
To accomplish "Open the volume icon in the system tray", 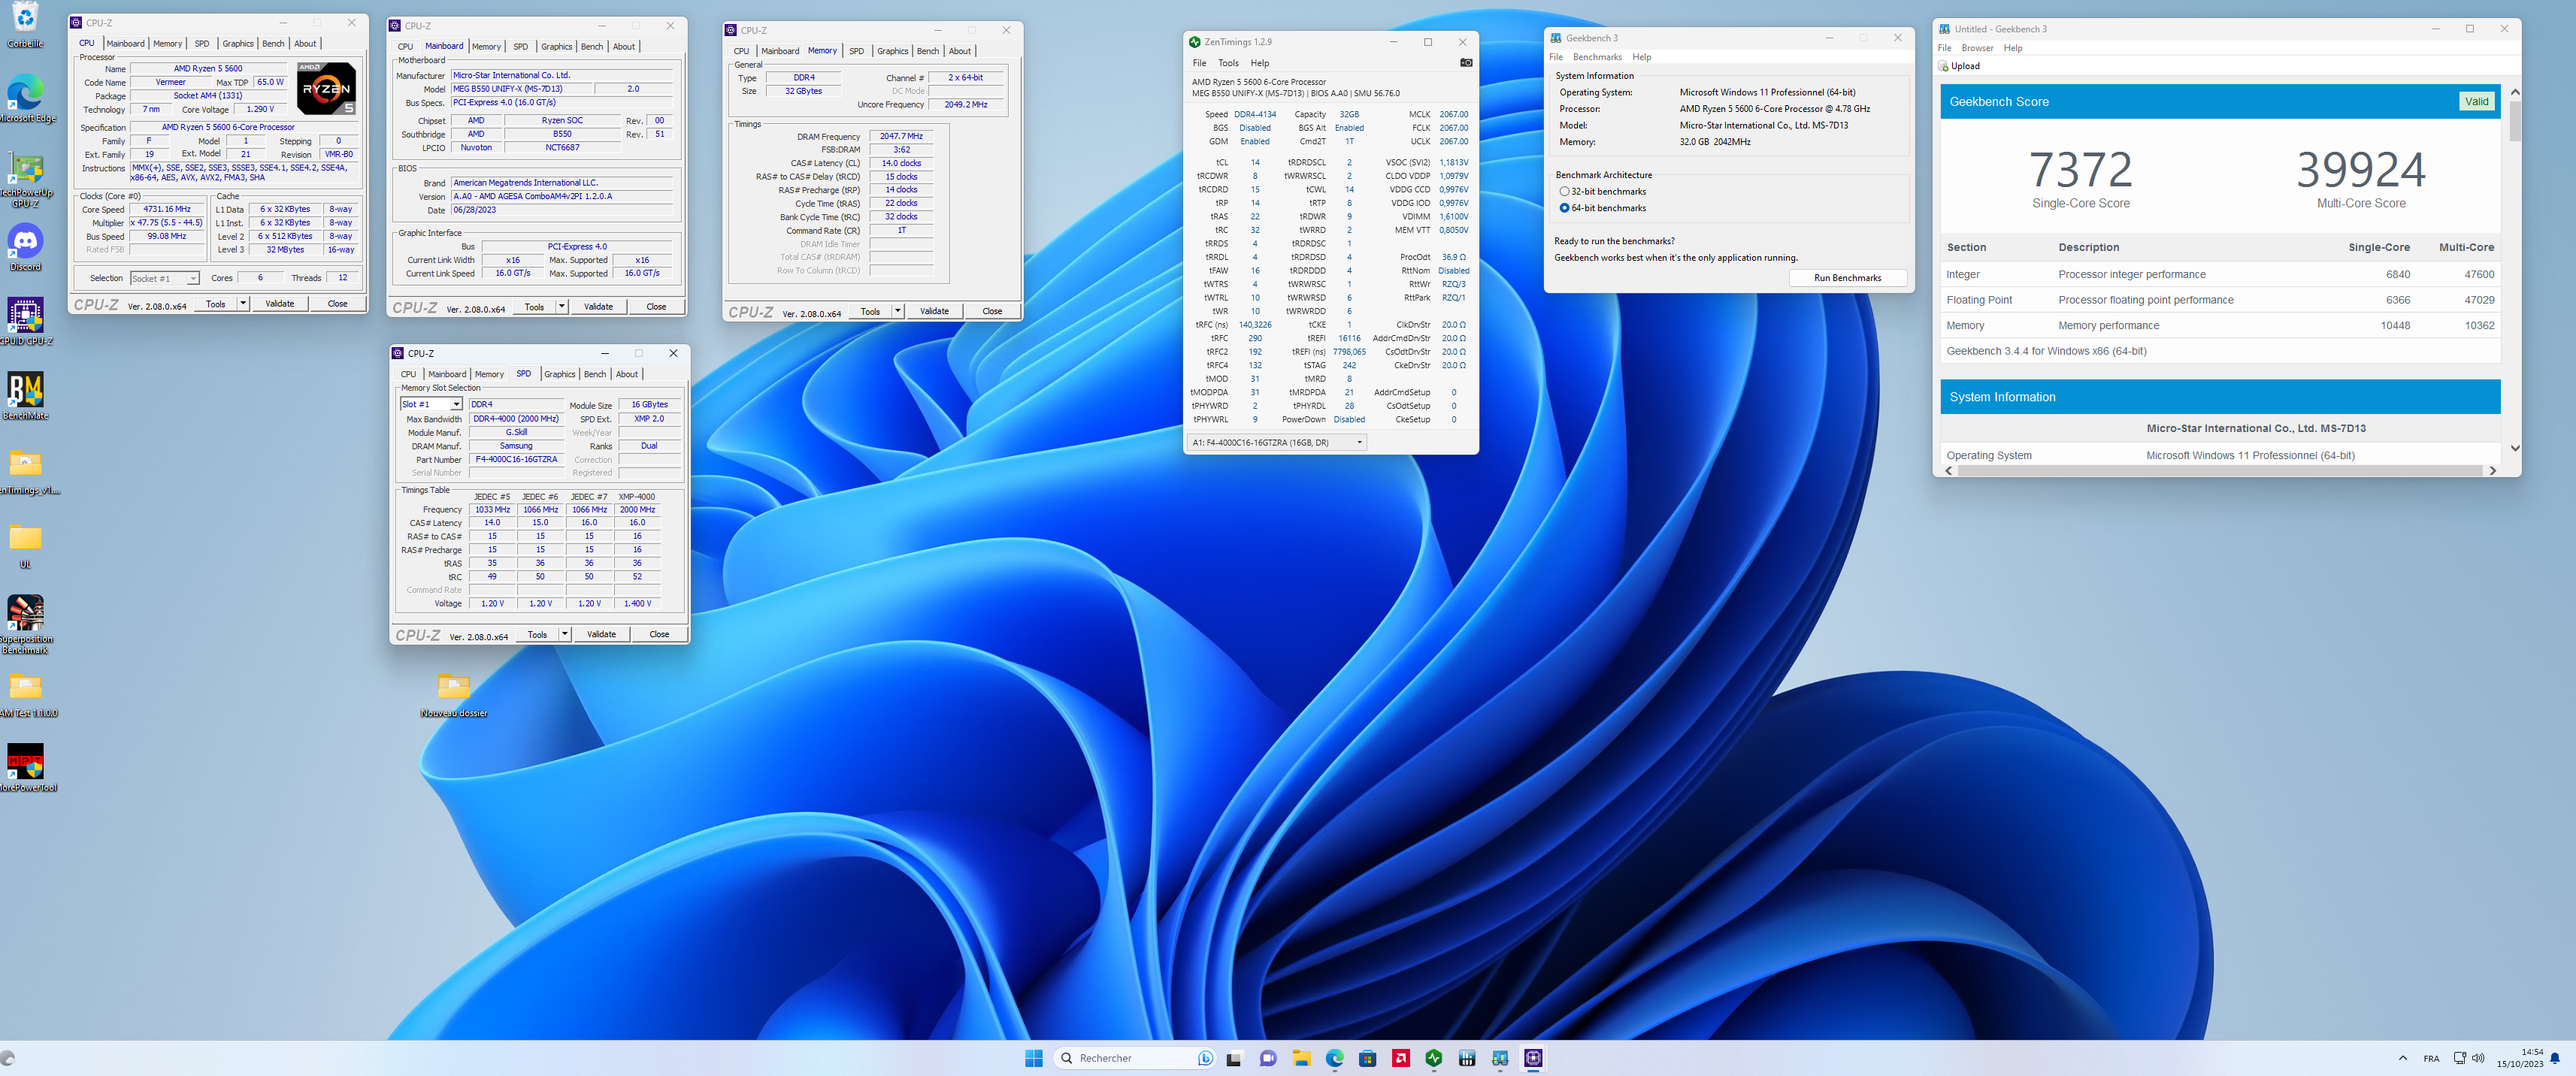I will (x=2478, y=1058).
